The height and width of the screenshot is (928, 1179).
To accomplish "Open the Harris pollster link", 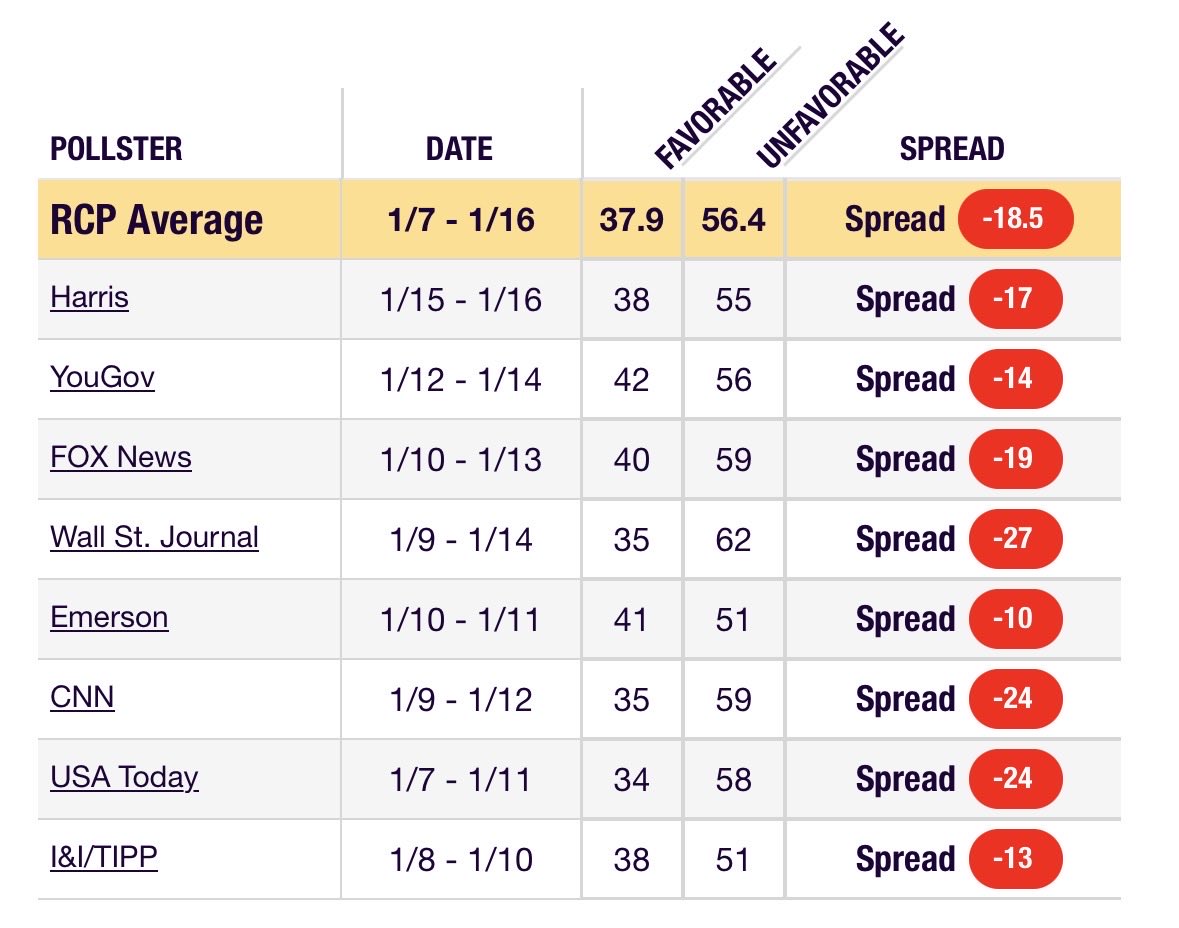I will [x=89, y=298].
